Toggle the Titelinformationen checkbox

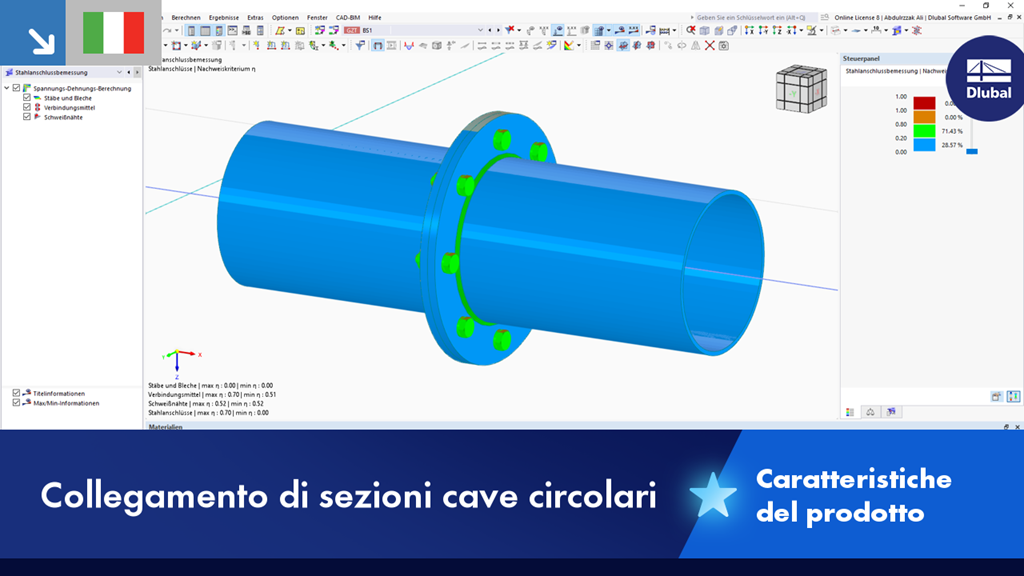[x=16, y=393]
